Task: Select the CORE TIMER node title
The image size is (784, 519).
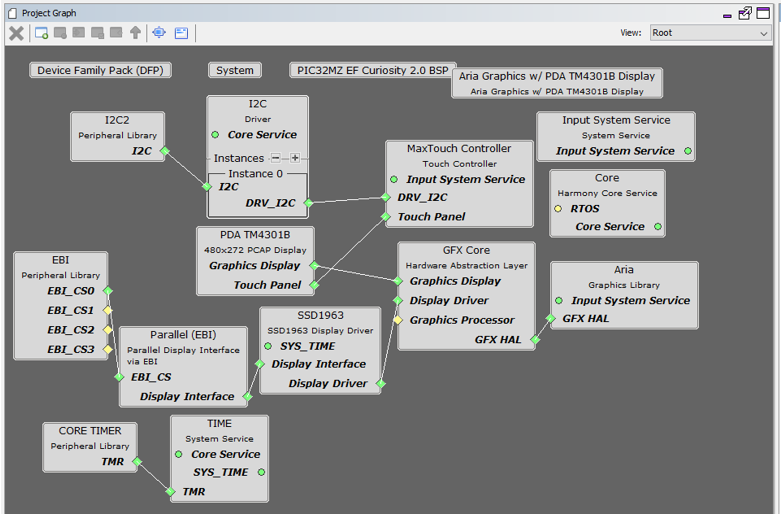Action: pos(90,431)
